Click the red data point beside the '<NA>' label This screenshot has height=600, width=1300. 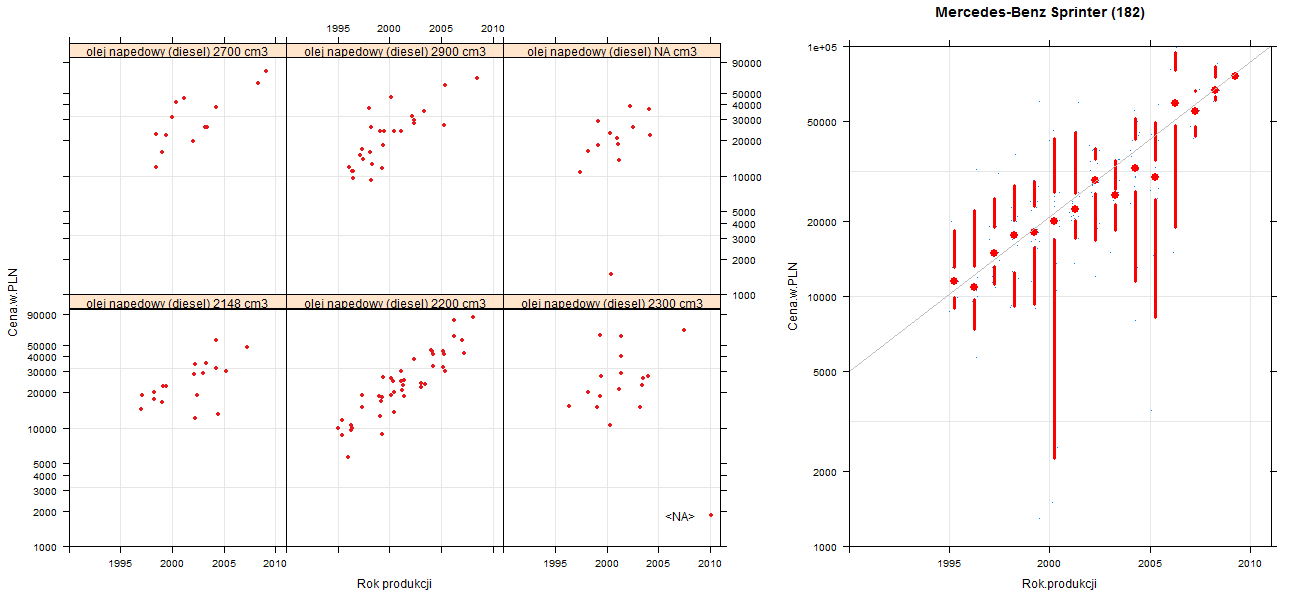point(711,515)
